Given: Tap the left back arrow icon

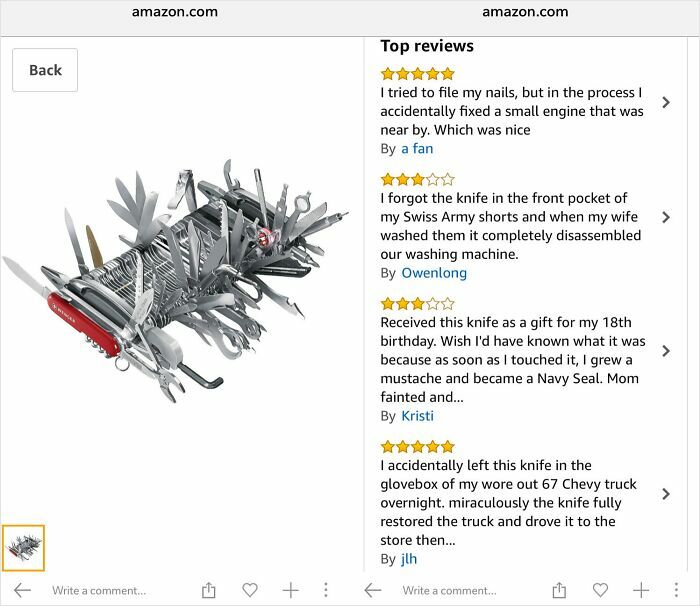Looking at the screenshot, I should tap(22, 590).
